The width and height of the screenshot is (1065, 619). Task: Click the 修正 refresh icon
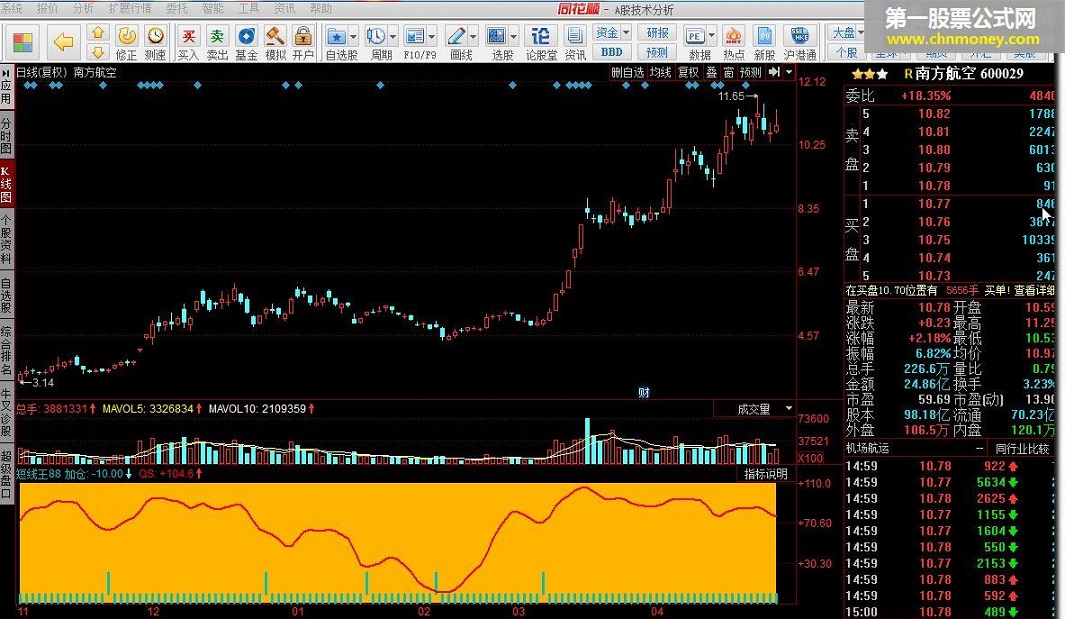(126, 35)
